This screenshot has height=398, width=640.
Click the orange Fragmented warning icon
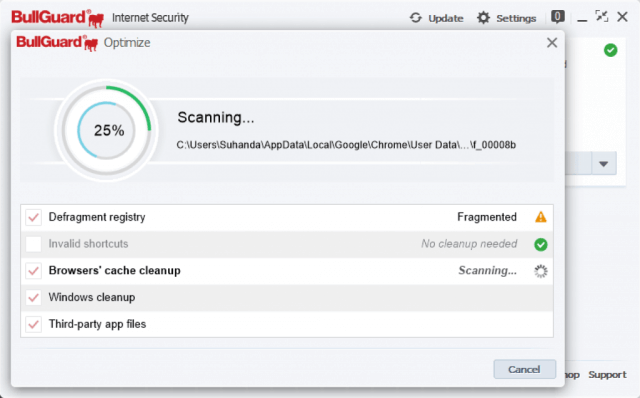click(541, 217)
